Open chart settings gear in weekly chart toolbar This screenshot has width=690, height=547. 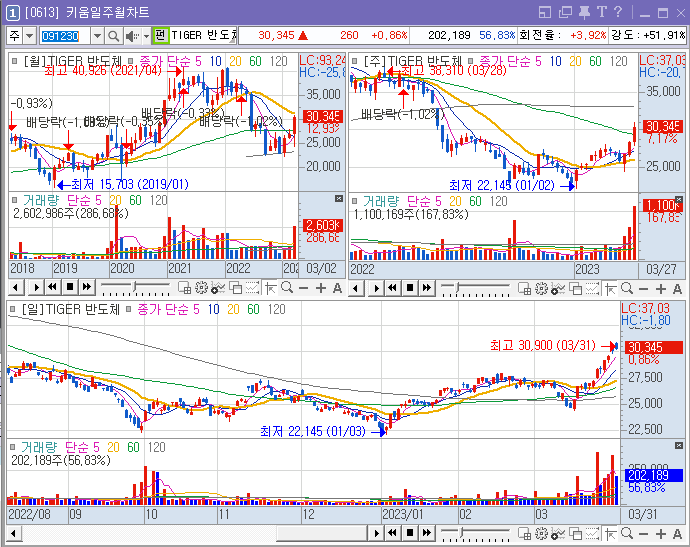tap(541, 289)
